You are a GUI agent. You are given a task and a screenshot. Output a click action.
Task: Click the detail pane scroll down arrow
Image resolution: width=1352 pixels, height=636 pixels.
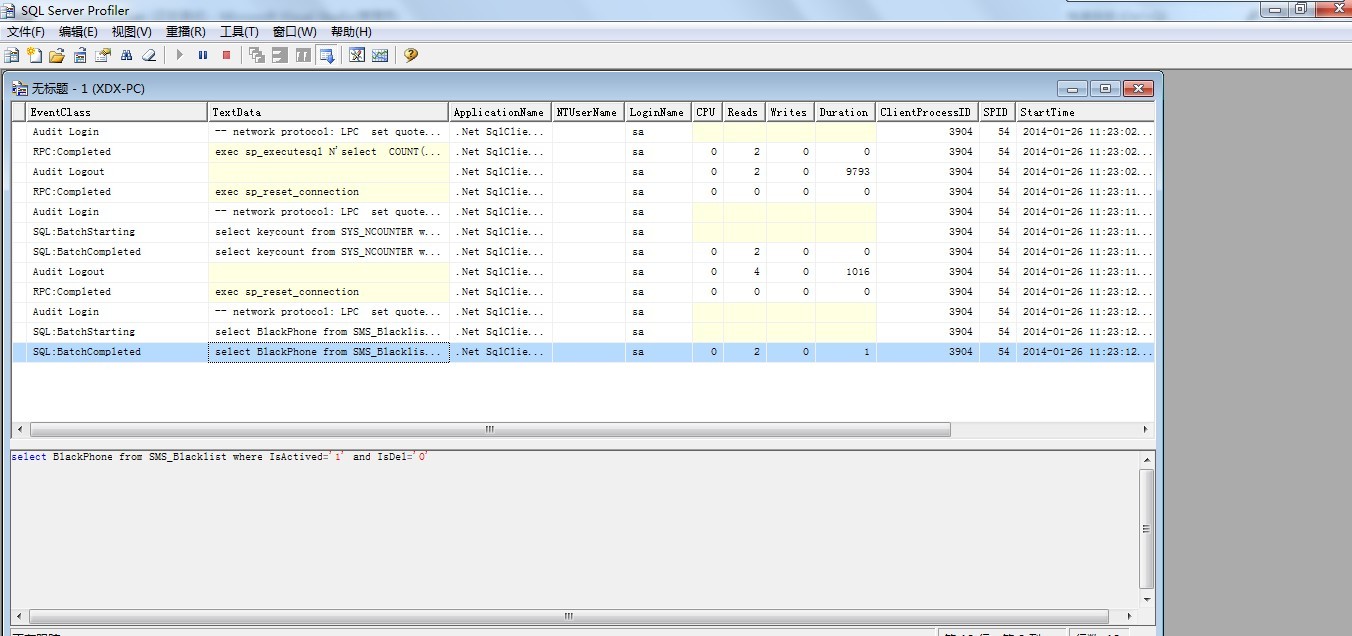click(1146, 600)
